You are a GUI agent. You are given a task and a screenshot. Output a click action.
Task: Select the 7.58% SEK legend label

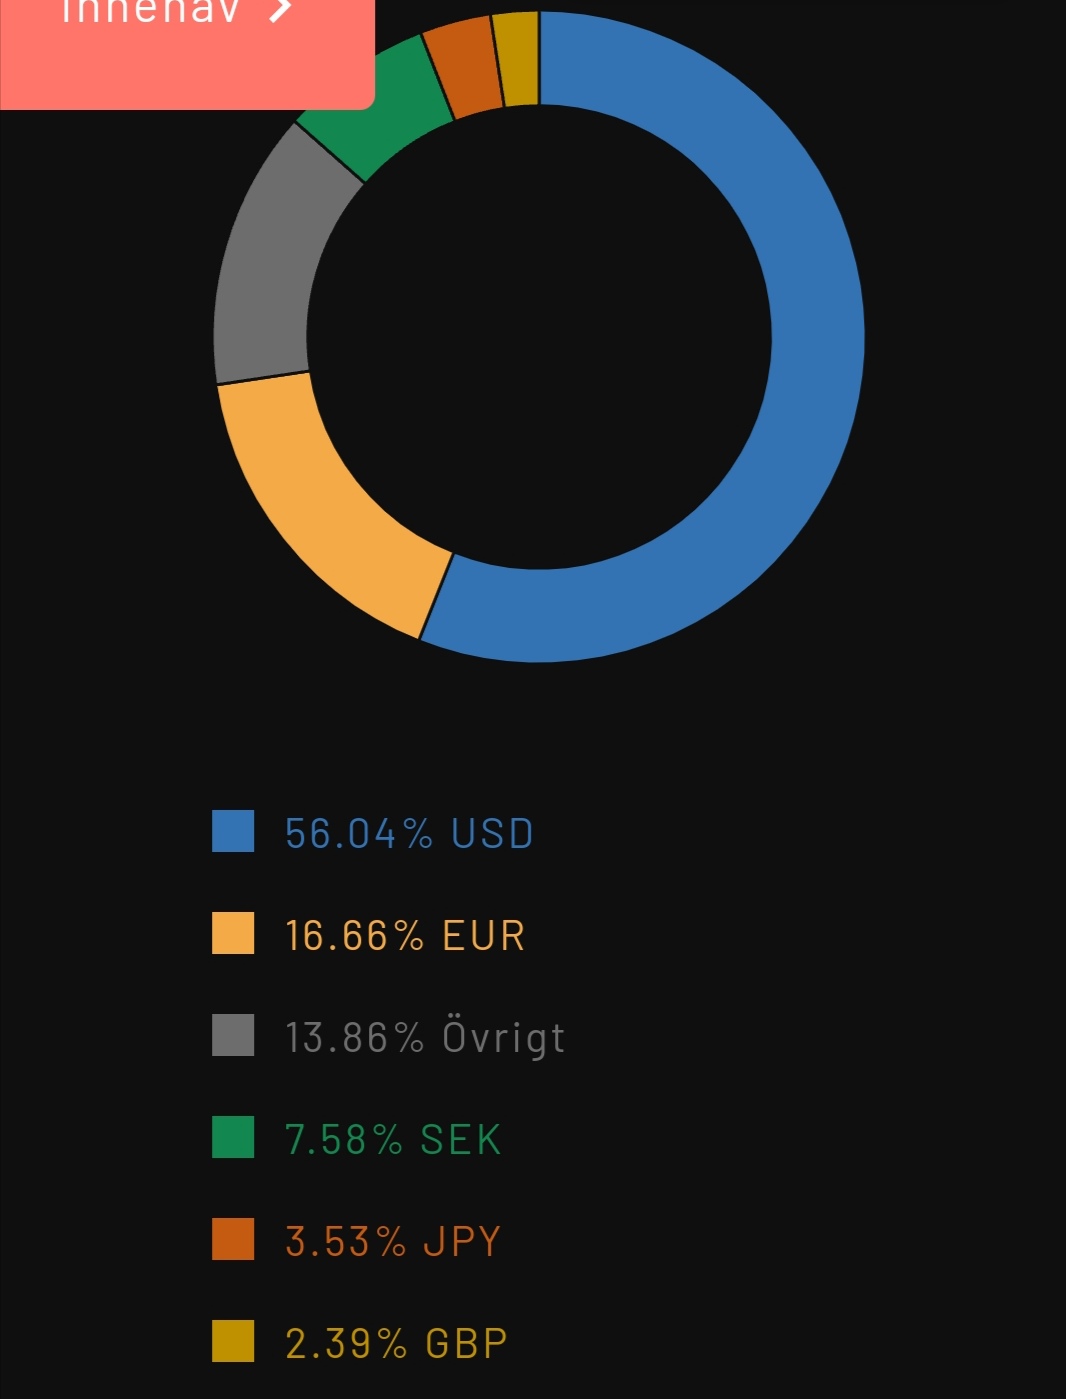393,1139
